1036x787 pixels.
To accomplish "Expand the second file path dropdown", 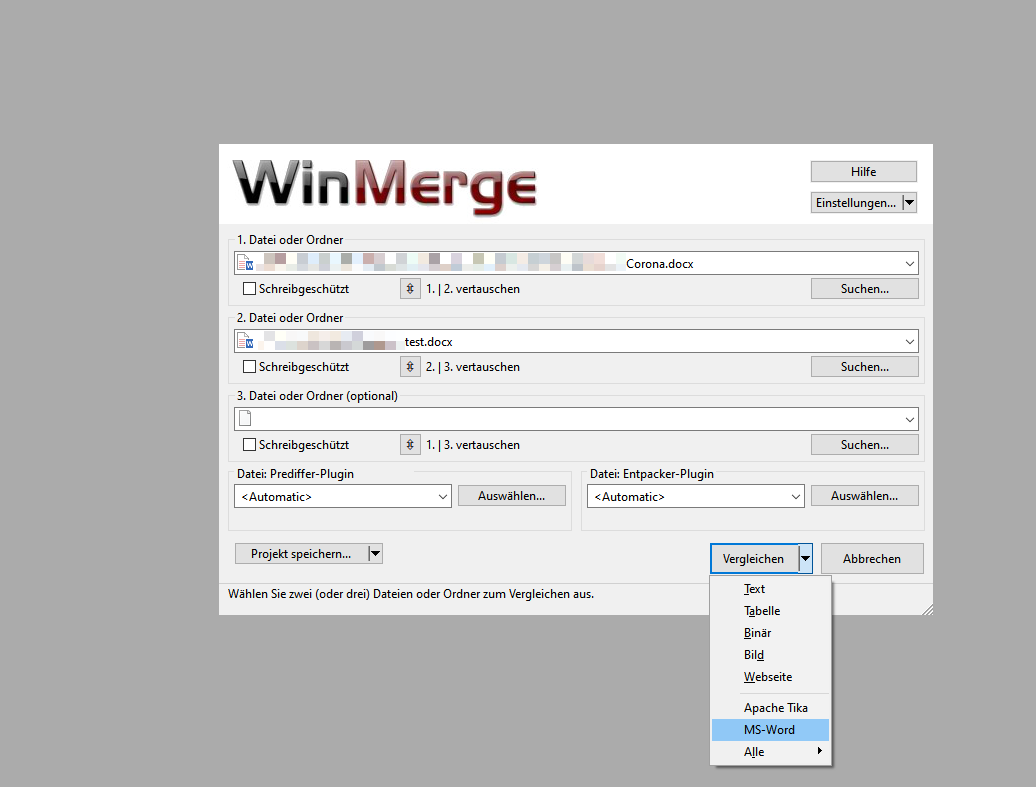I will pos(909,342).
